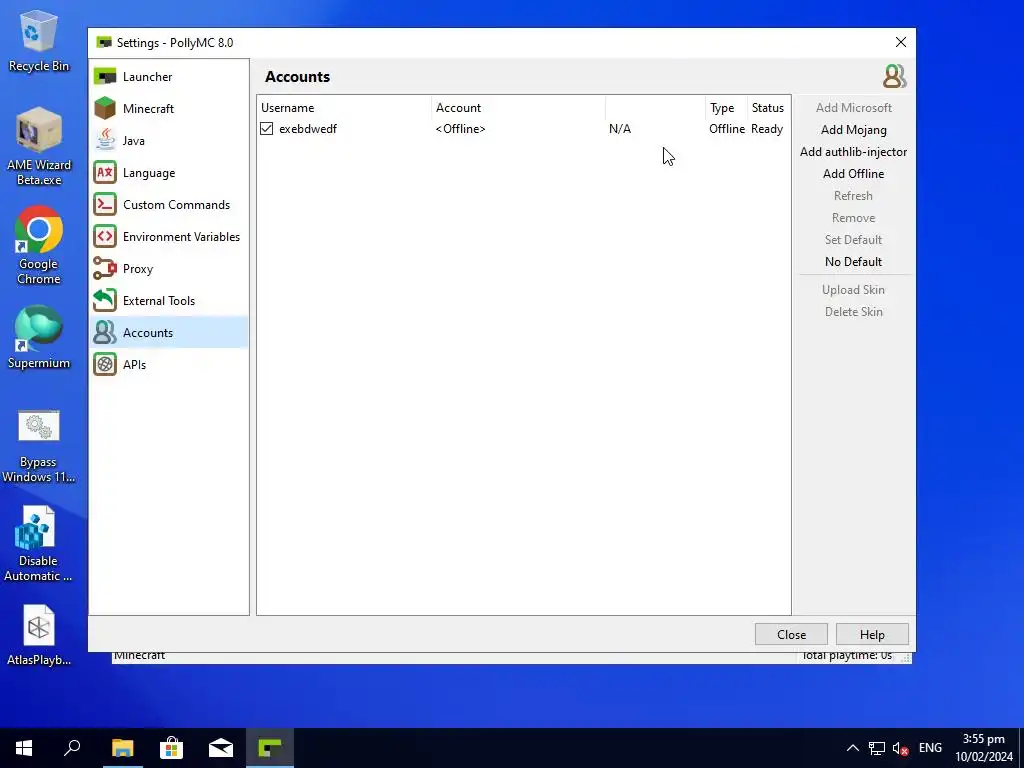The image size is (1024, 768).
Task: Show hidden system tray icons chevron
Action: click(x=853, y=748)
